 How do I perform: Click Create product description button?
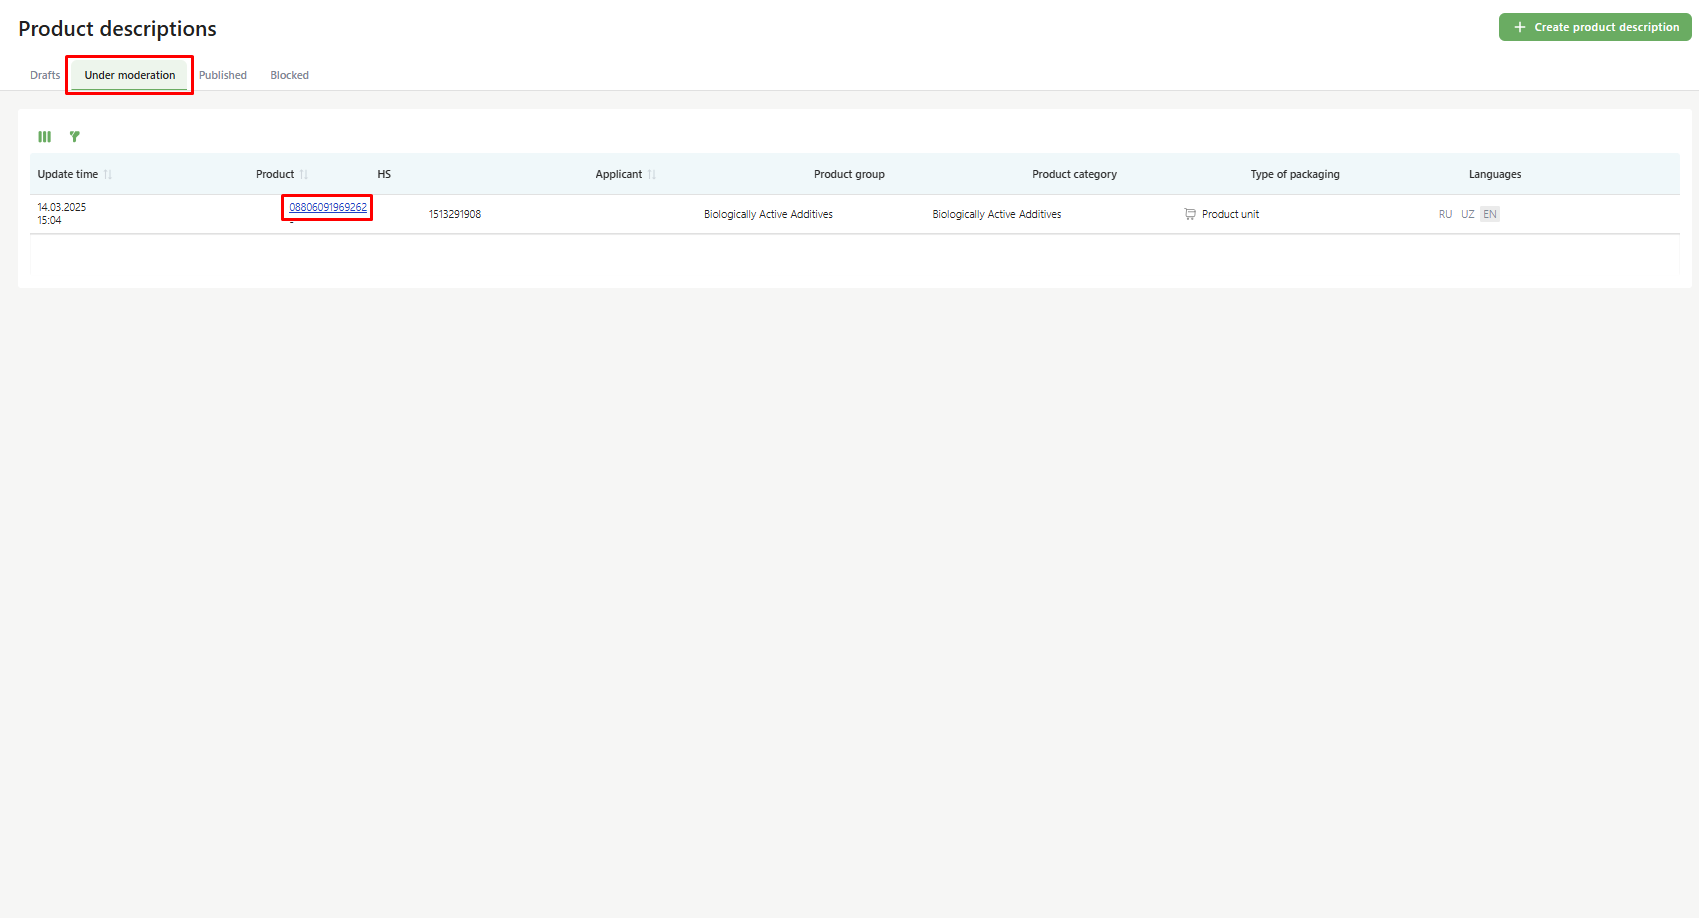(1595, 27)
